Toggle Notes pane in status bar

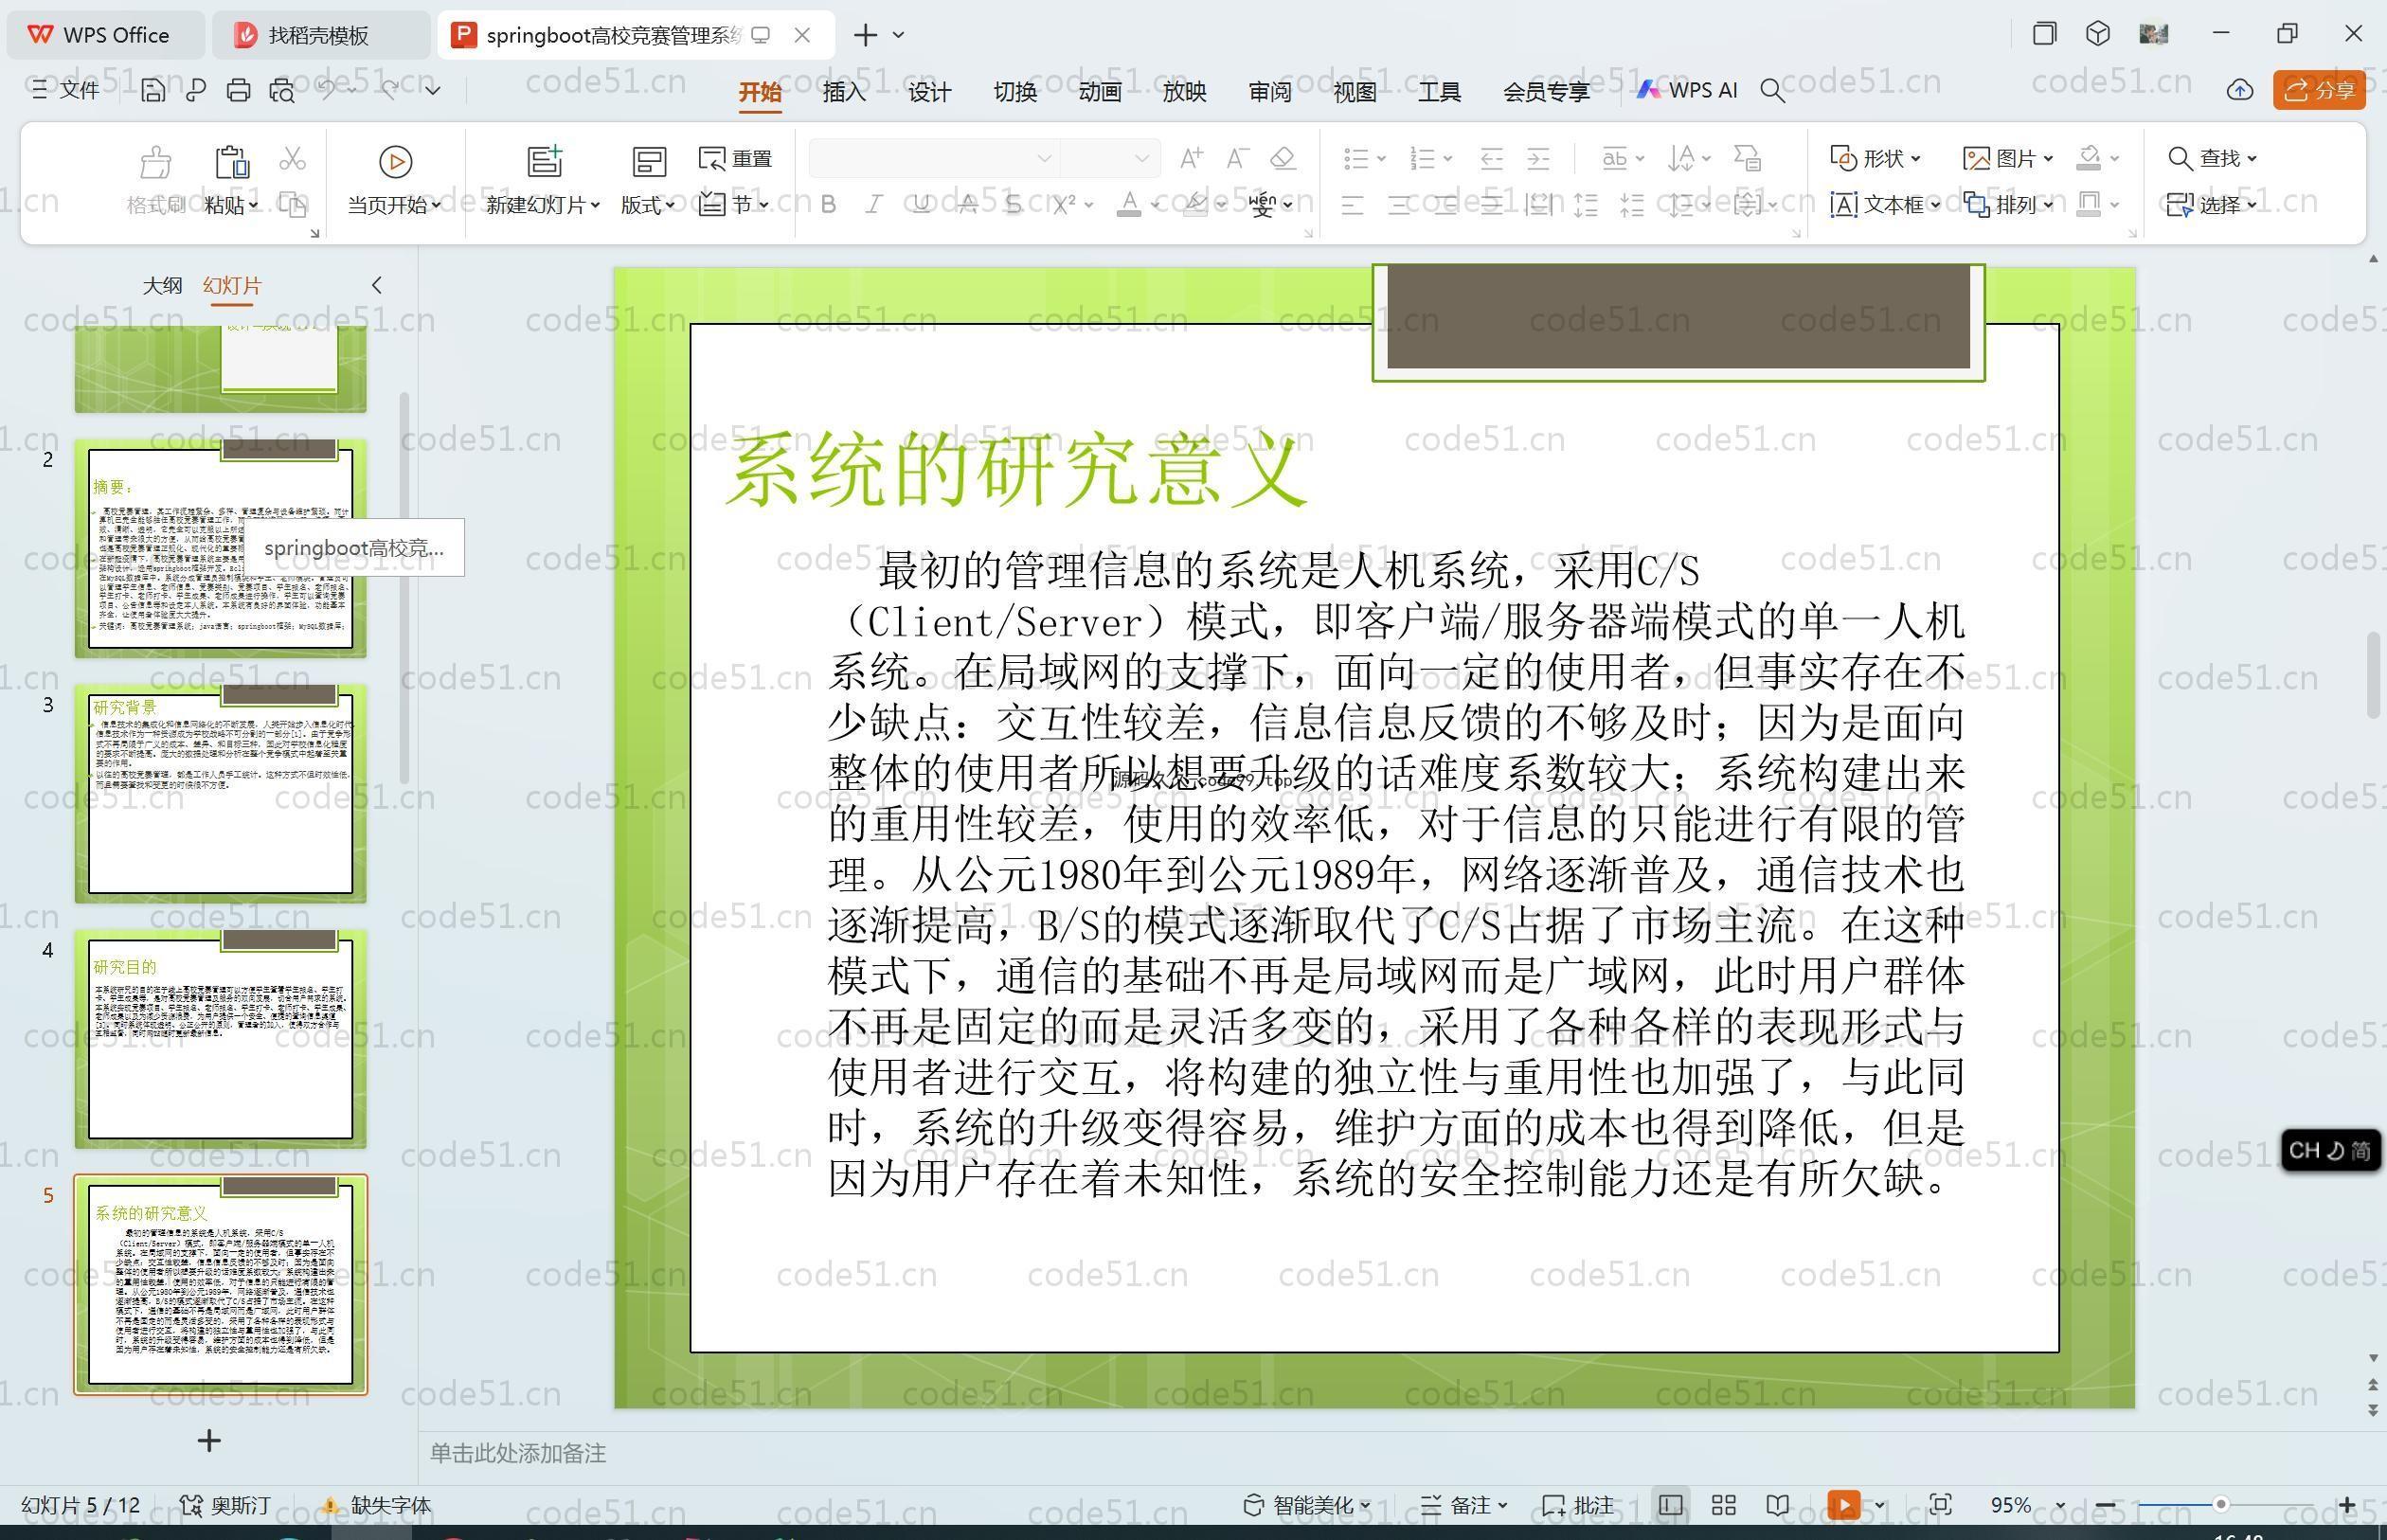[1464, 1505]
